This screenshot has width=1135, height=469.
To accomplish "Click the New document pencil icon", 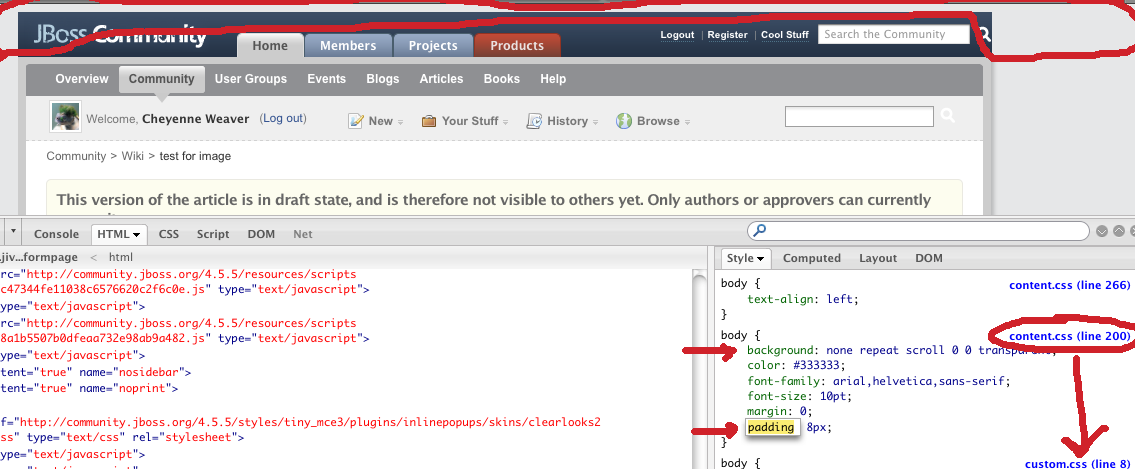I will 355,121.
